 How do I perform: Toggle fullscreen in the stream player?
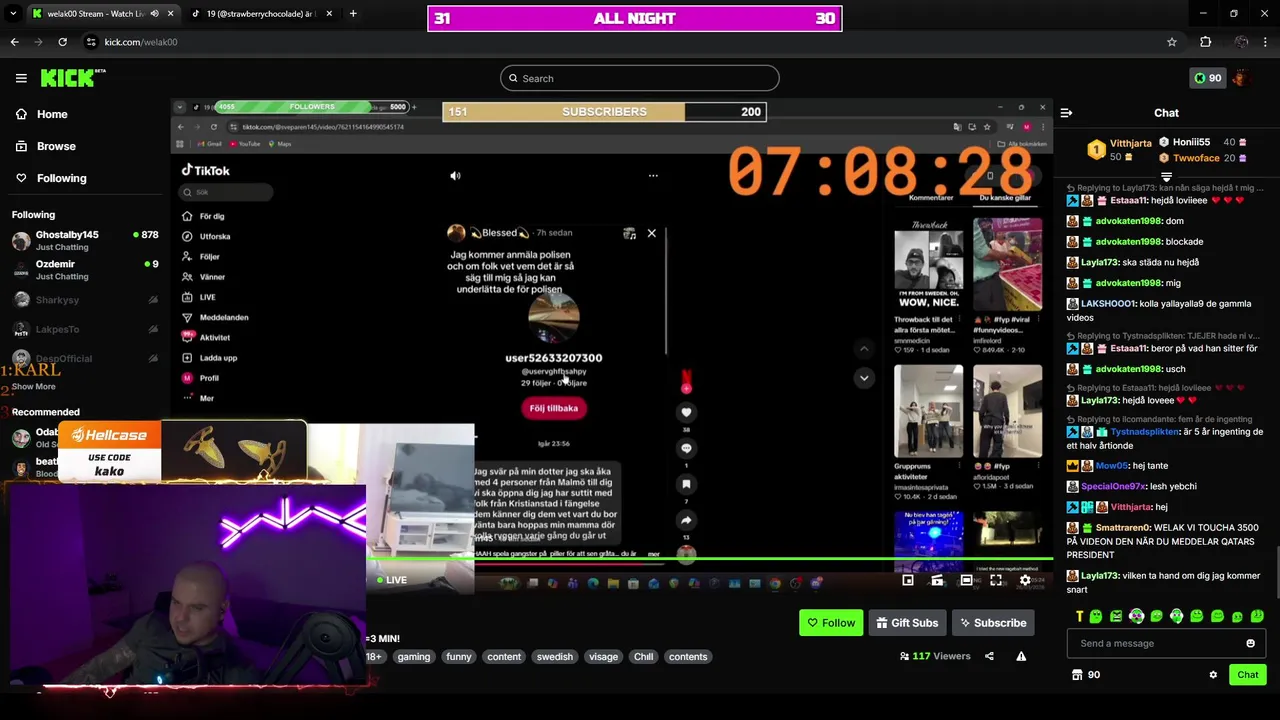tap(996, 580)
